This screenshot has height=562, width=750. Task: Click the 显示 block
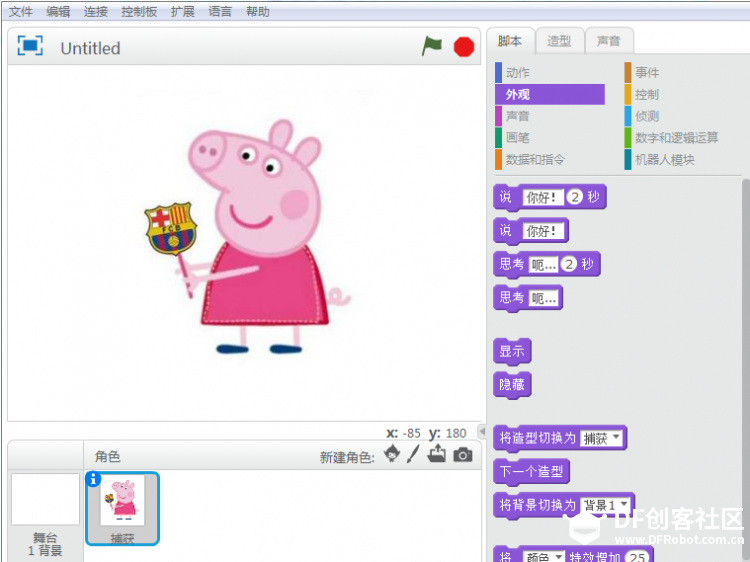tap(512, 352)
